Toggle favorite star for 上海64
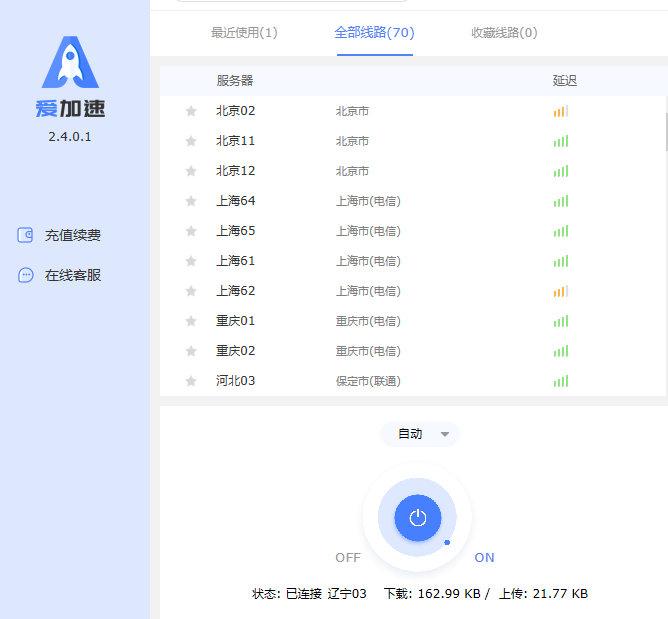This screenshot has width=668, height=619. (x=191, y=201)
